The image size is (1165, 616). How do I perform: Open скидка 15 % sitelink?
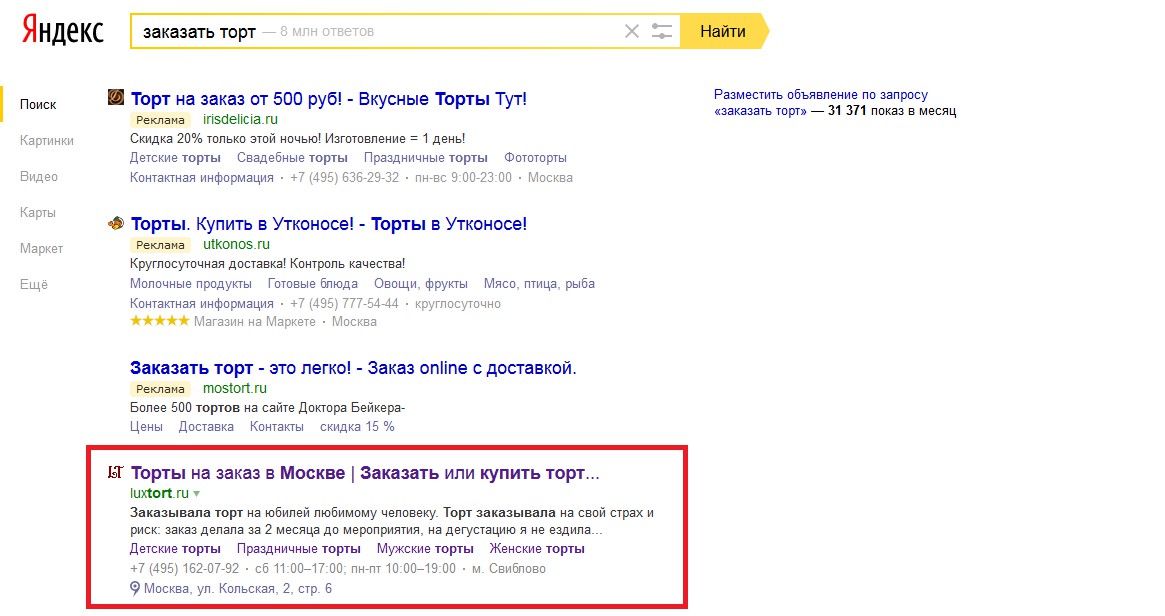pyautogui.click(x=357, y=427)
